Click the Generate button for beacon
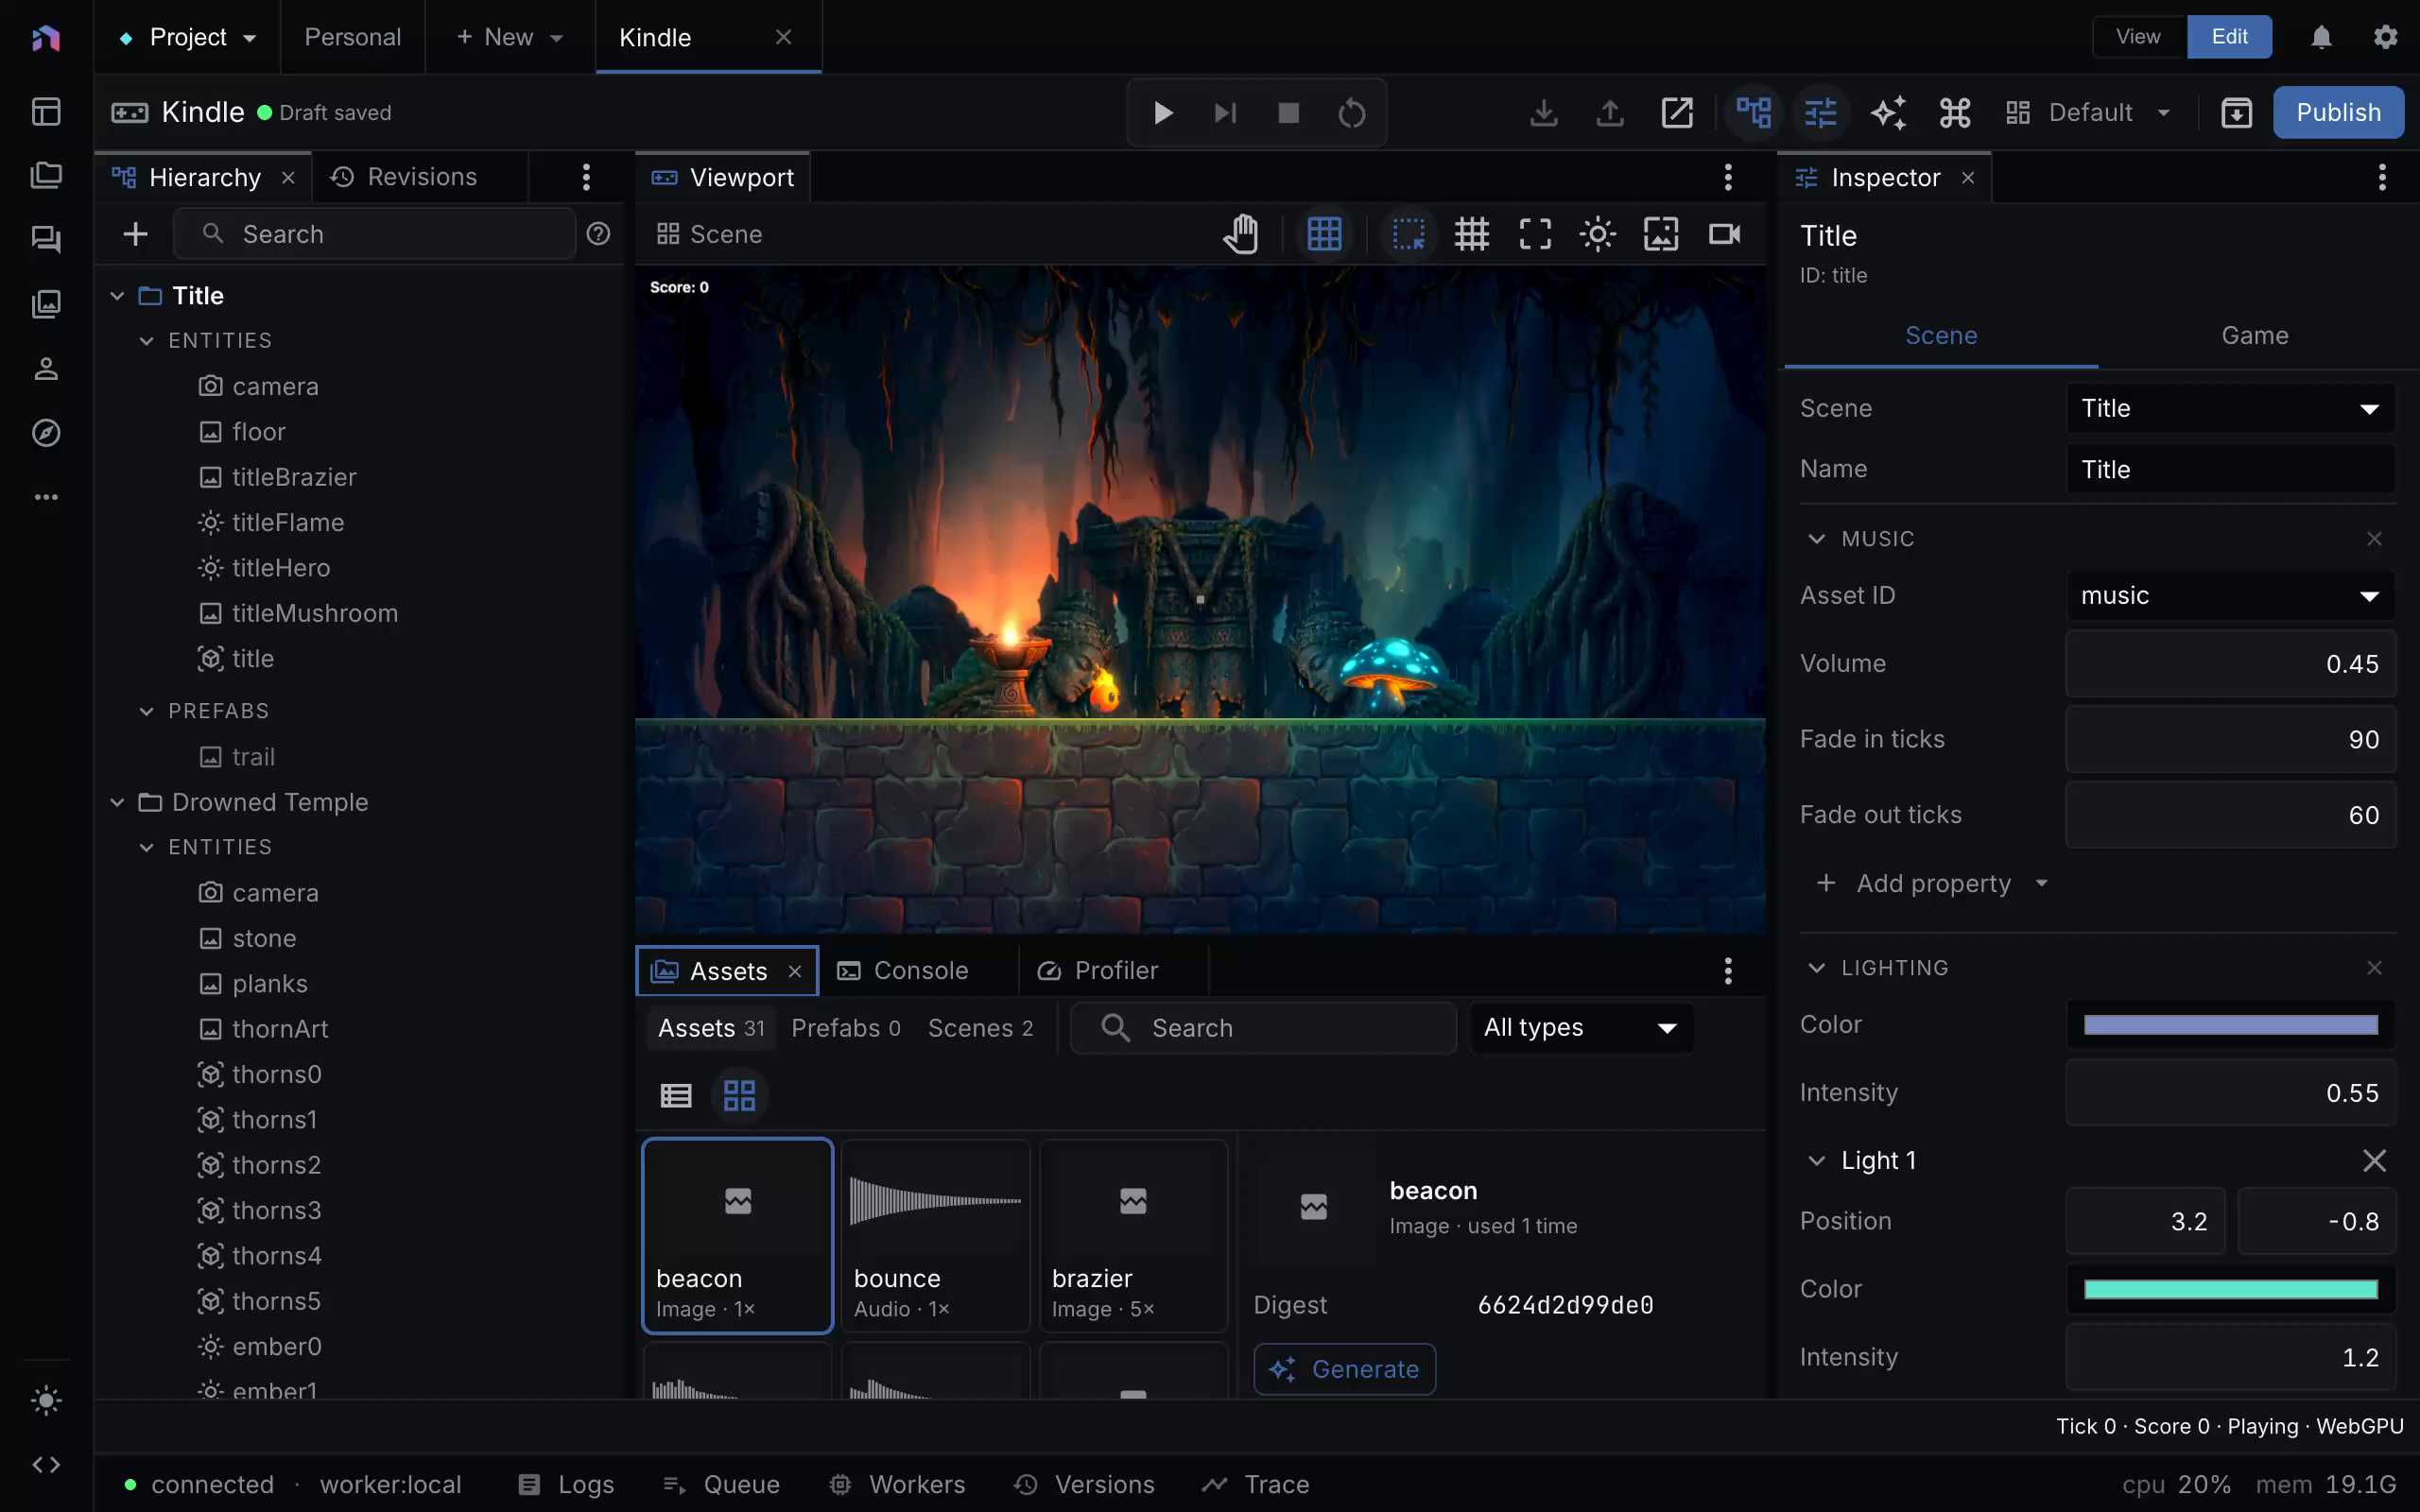 (1344, 1369)
